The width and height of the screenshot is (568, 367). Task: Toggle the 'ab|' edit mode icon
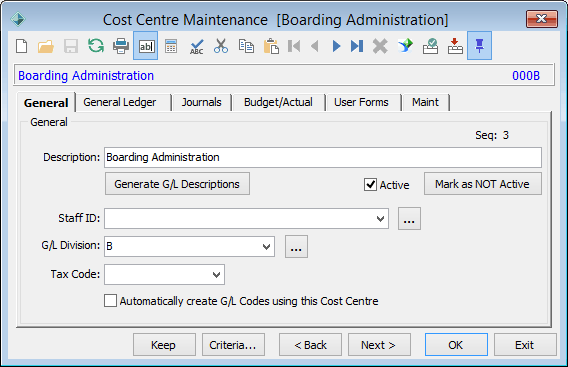[146, 46]
